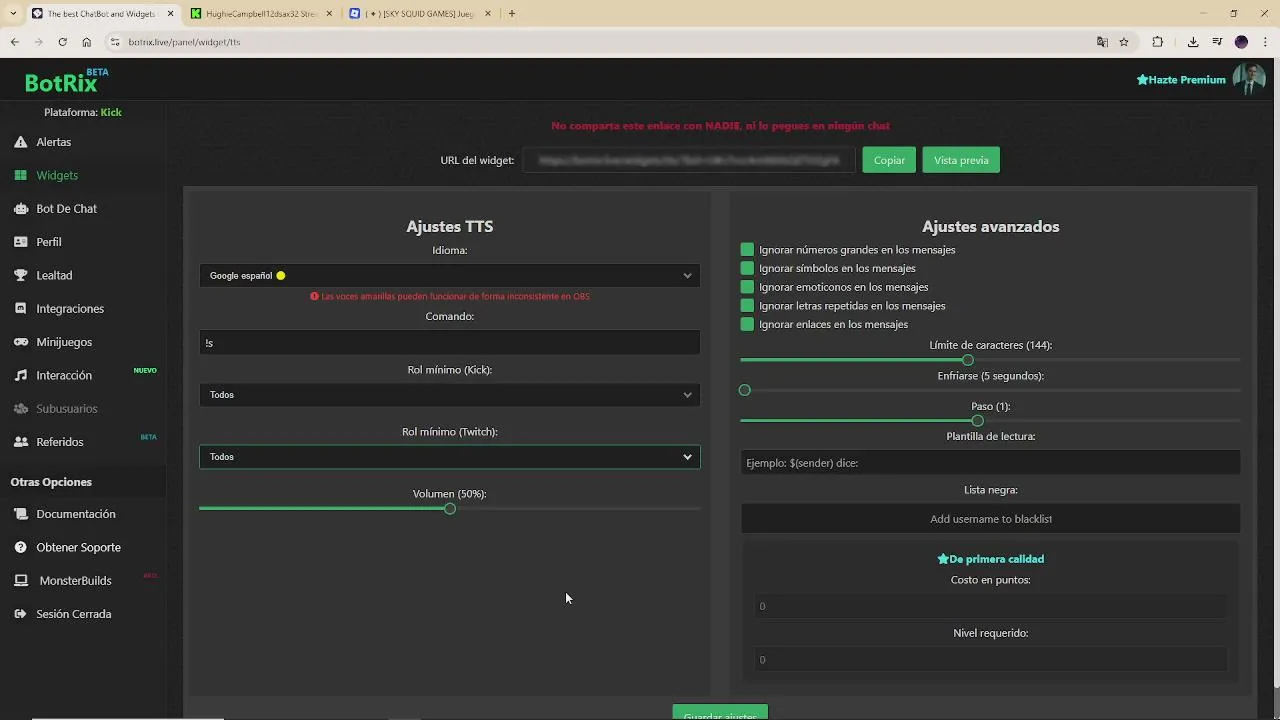Reload the page with browser refresh icon
The width and height of the screenshot is (1280, 720).
click(x=62, y=42)
